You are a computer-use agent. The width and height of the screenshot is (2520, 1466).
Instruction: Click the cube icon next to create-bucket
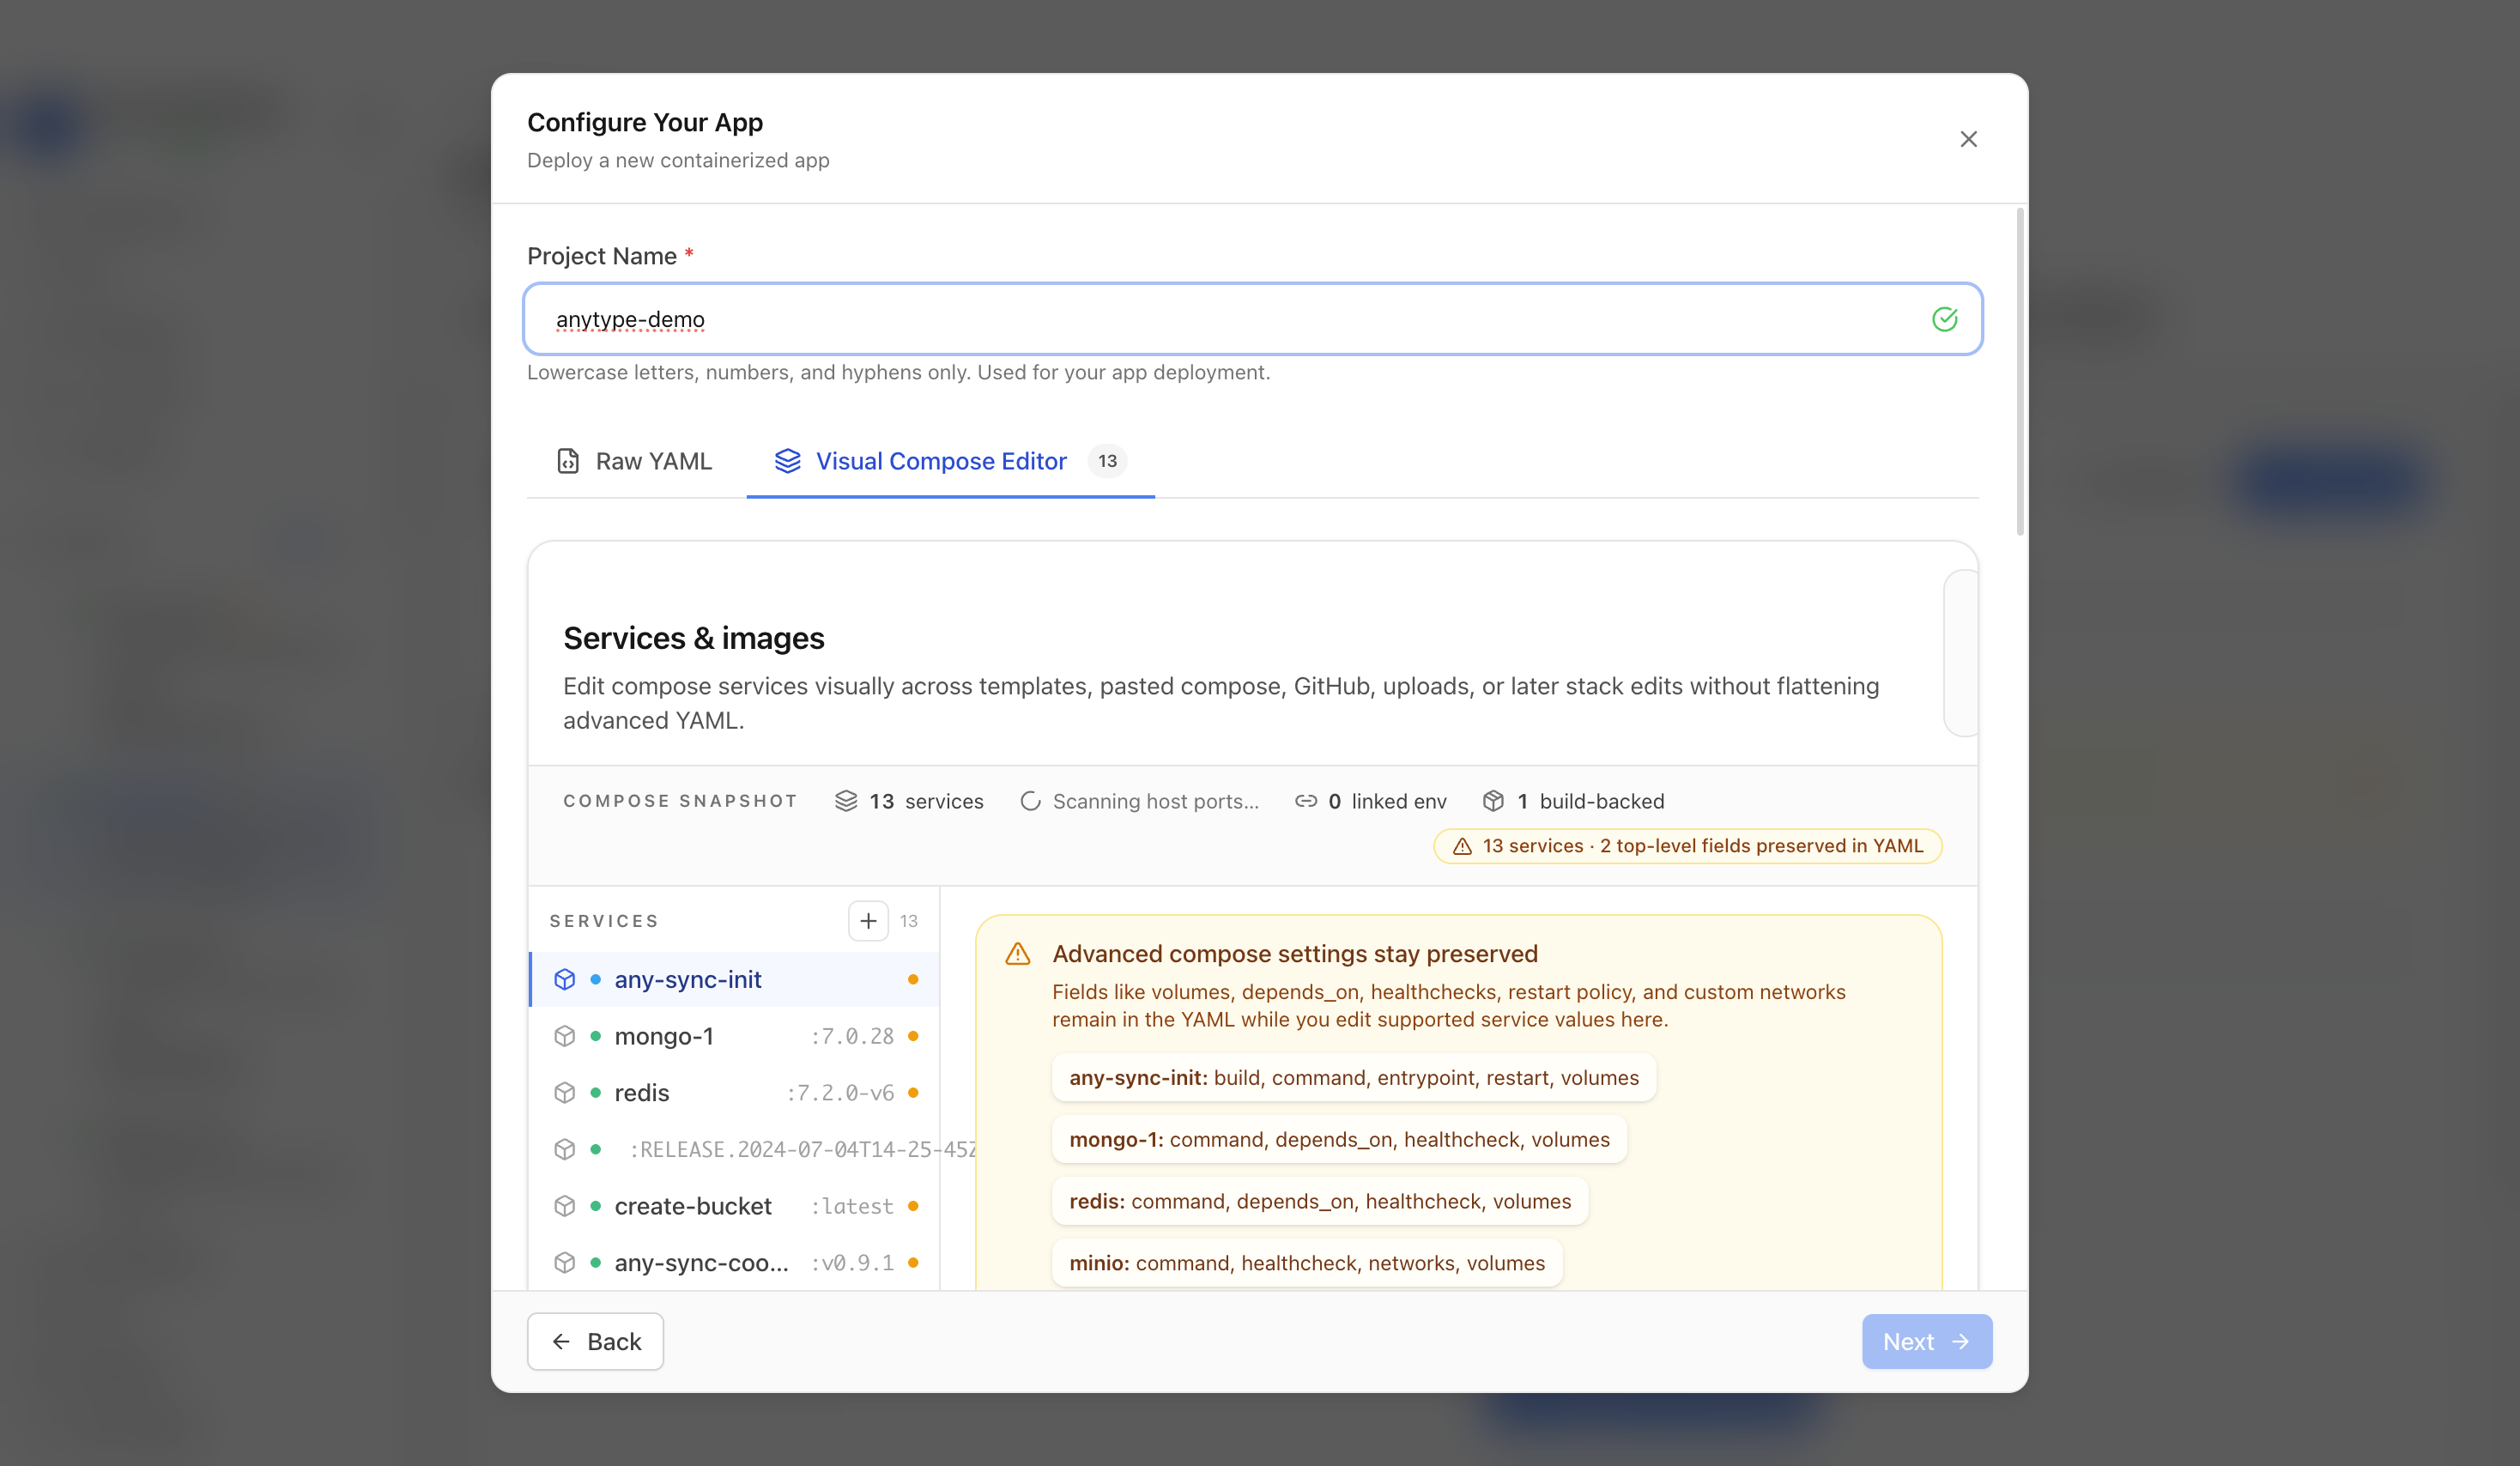pos(564,1206)
